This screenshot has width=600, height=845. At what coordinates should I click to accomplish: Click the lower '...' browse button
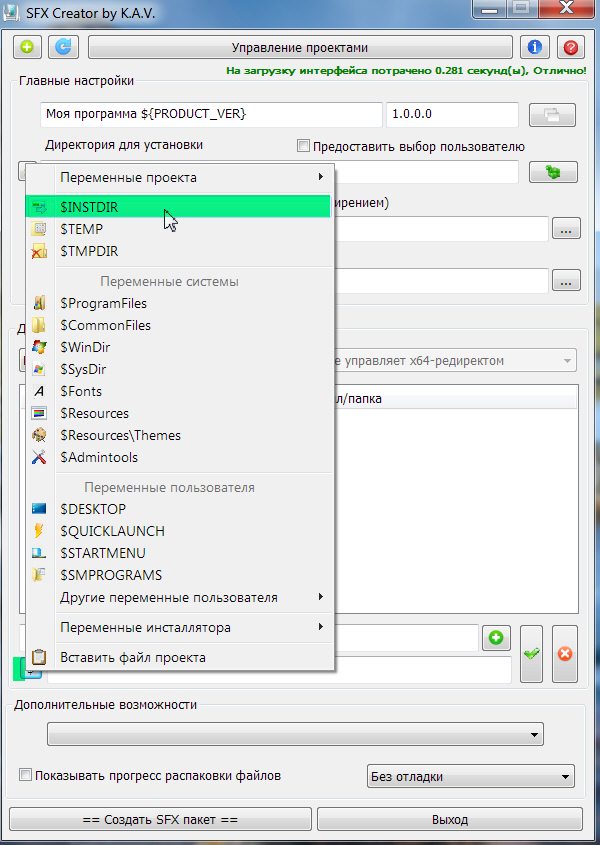tap(566, 281)
